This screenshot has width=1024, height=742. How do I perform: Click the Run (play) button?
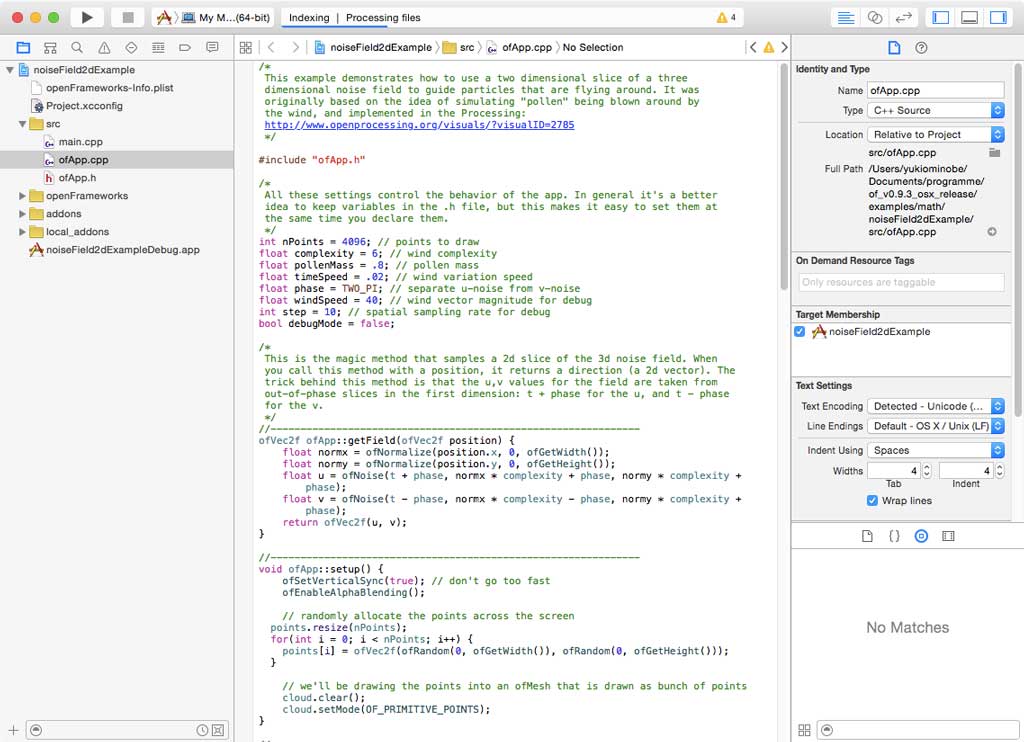pyautogui.click(x=87, y=17)
